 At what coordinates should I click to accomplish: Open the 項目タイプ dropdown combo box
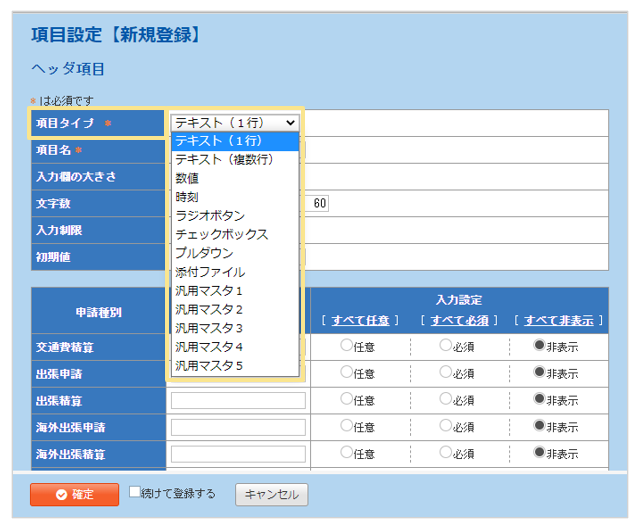[x=235, y=123]
